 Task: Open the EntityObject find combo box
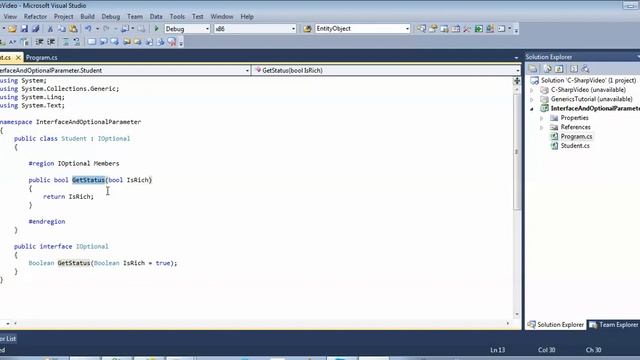click(x=407, y=29)
